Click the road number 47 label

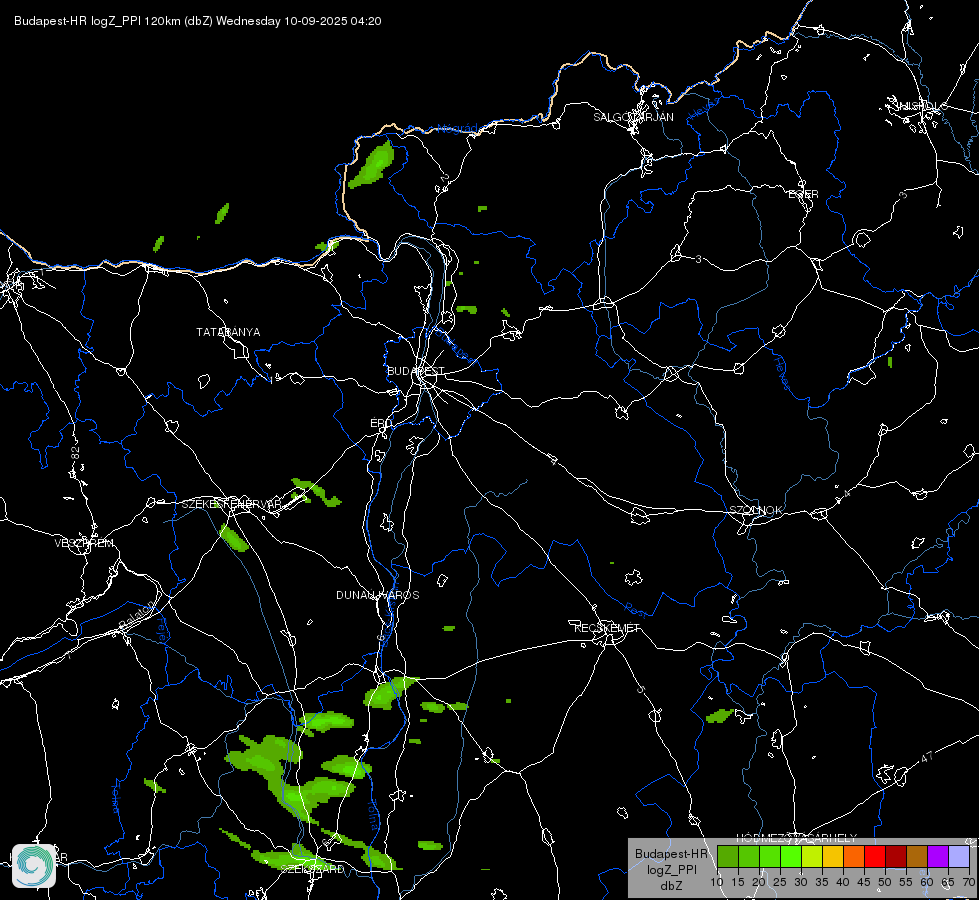click(x=927, y=757)
